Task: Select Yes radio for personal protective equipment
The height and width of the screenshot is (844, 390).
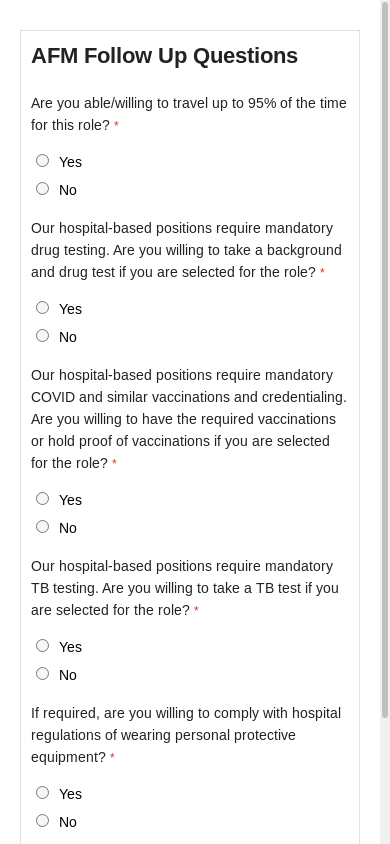Action: point(42,792)
